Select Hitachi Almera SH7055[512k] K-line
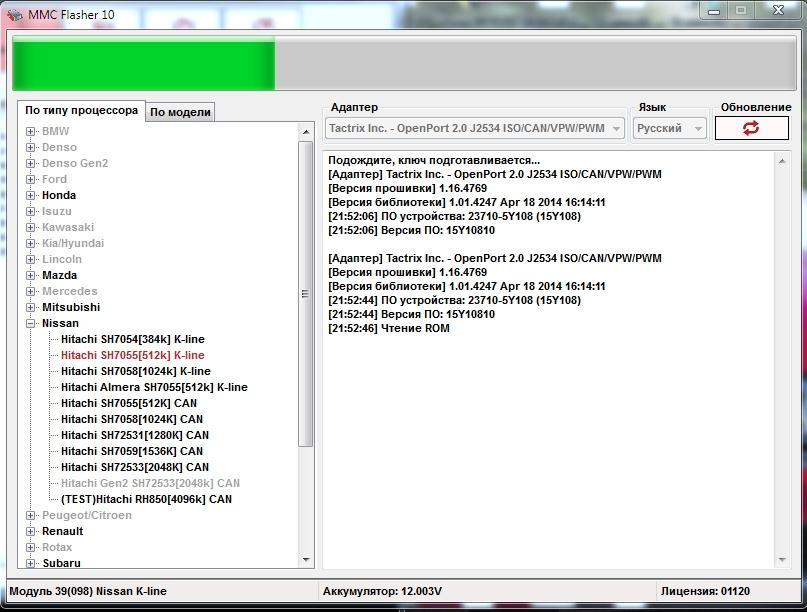Screen dimensions: 807x612 154,387
